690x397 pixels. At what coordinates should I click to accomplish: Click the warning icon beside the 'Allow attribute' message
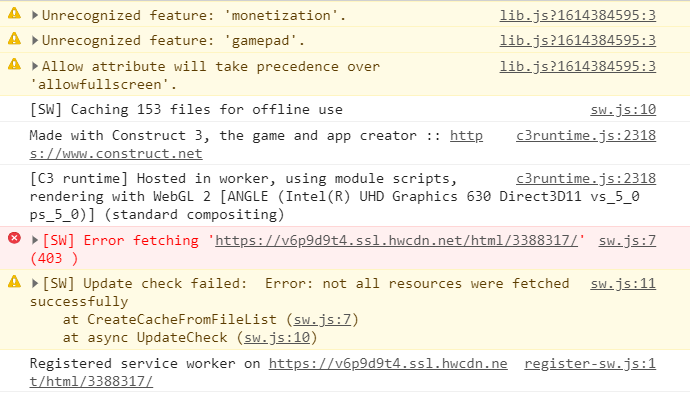[x=15, y=64]
